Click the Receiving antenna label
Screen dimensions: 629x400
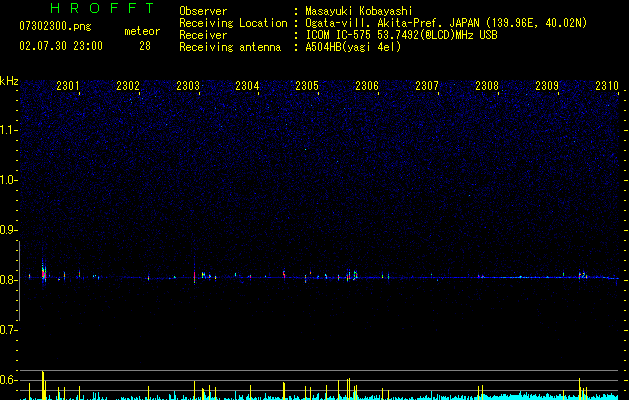[230, 47]
